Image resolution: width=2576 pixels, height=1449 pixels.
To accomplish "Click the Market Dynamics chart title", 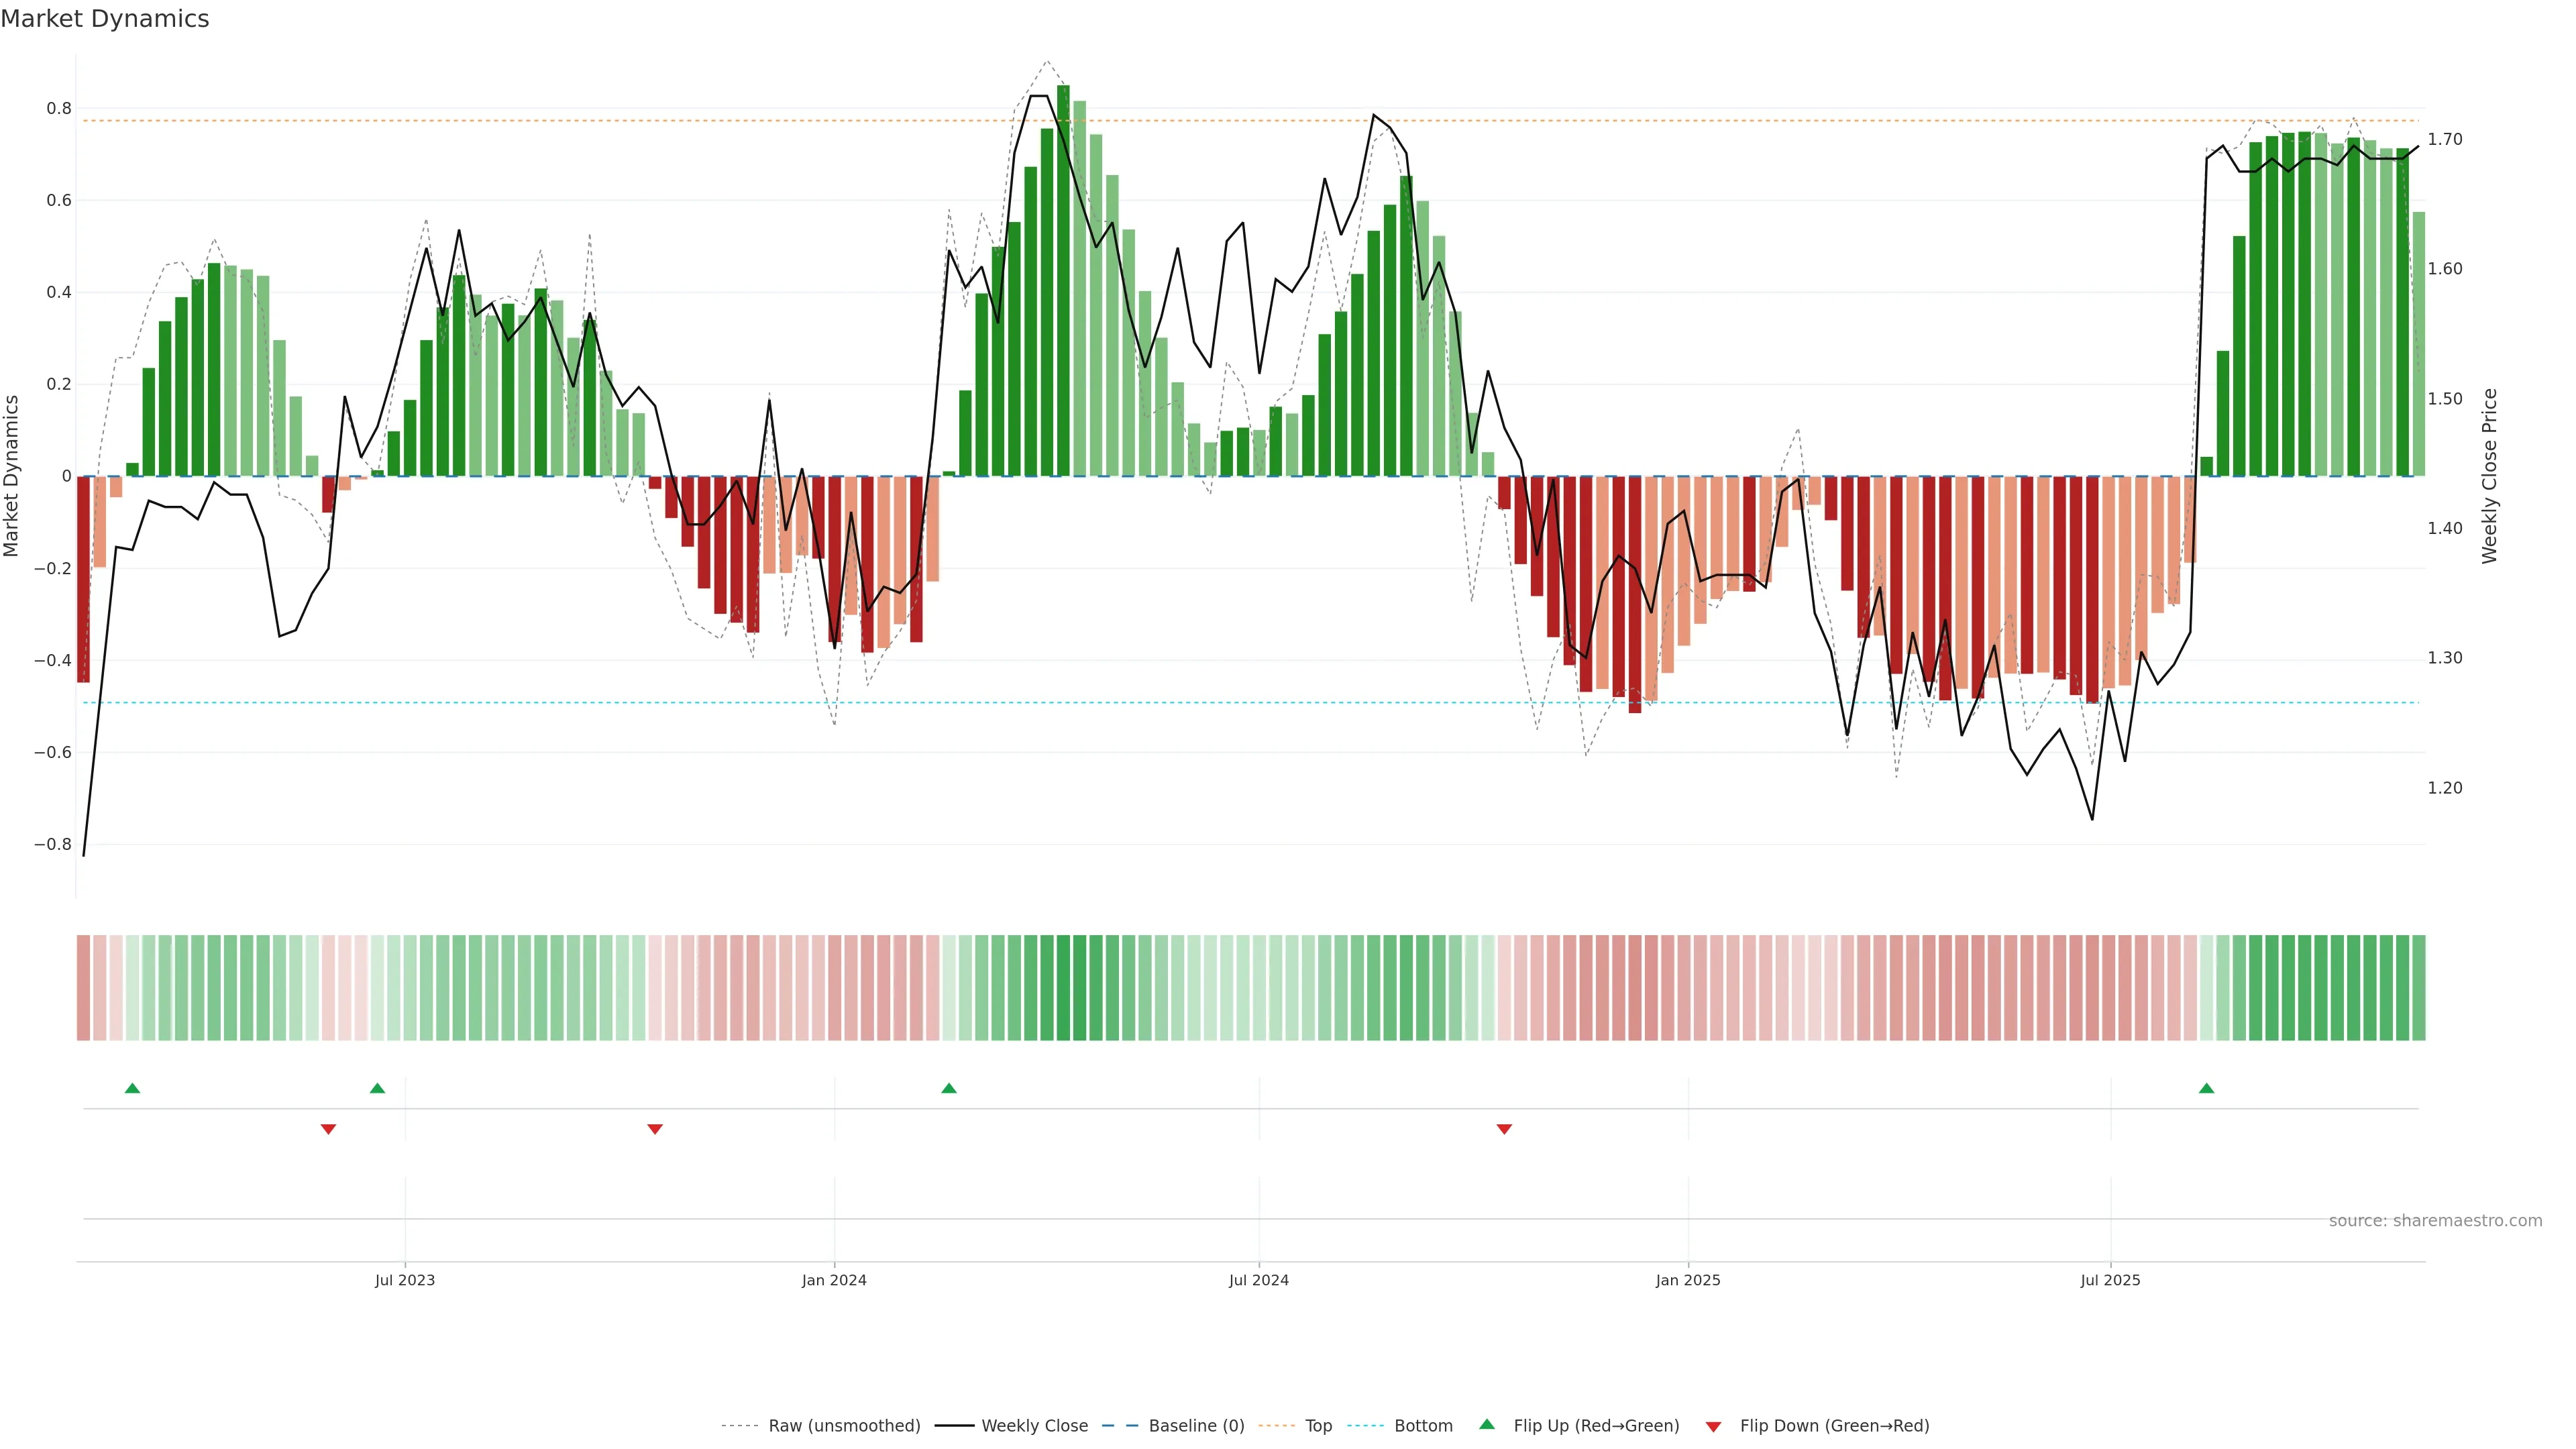I will tap(105, 19).
